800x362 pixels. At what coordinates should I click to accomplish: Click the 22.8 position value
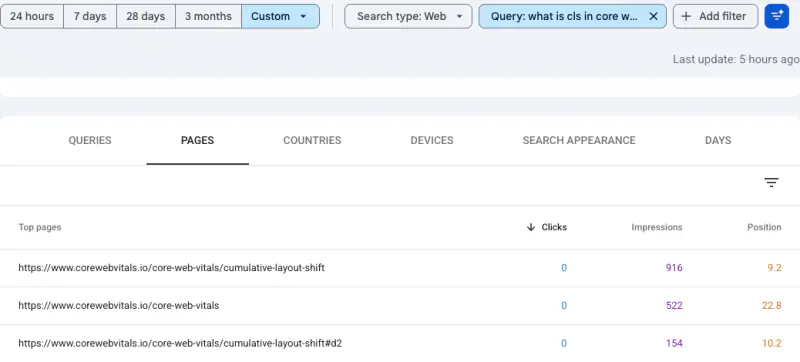(x=772, y=305)
